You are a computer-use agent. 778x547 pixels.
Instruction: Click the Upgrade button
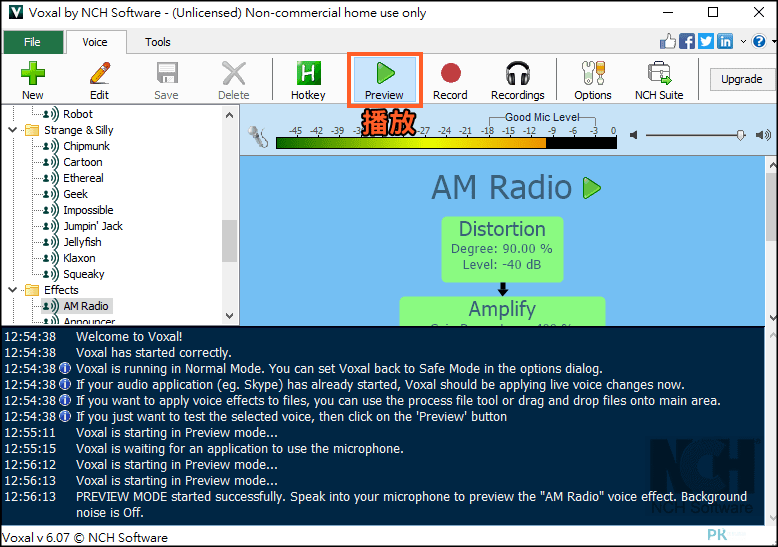click(x=742, y=79)
